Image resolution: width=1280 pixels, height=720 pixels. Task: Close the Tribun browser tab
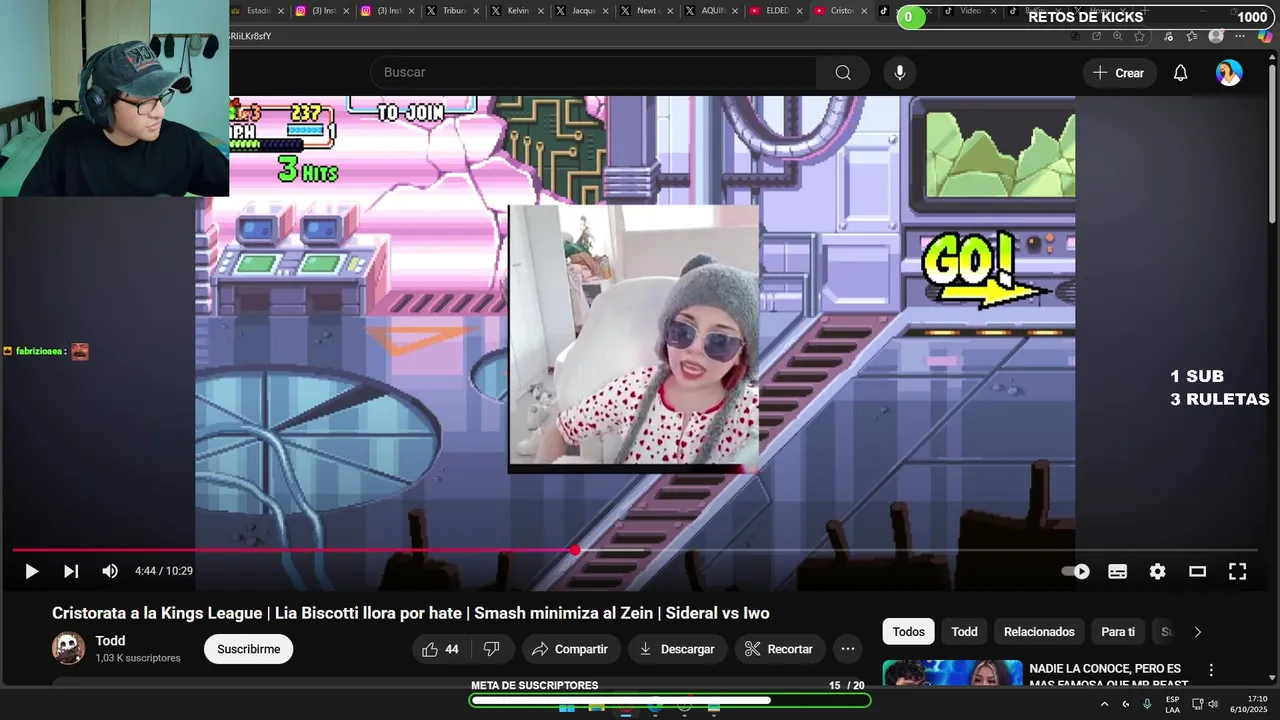tap(477, 11)
